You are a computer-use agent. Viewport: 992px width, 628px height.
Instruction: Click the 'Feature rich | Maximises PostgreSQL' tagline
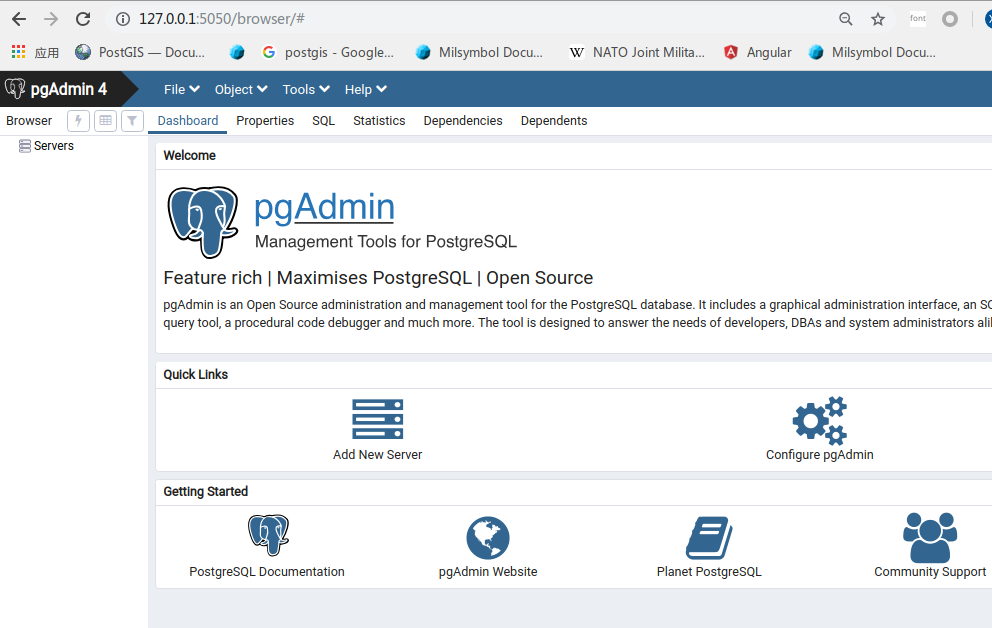pos(378,278)
